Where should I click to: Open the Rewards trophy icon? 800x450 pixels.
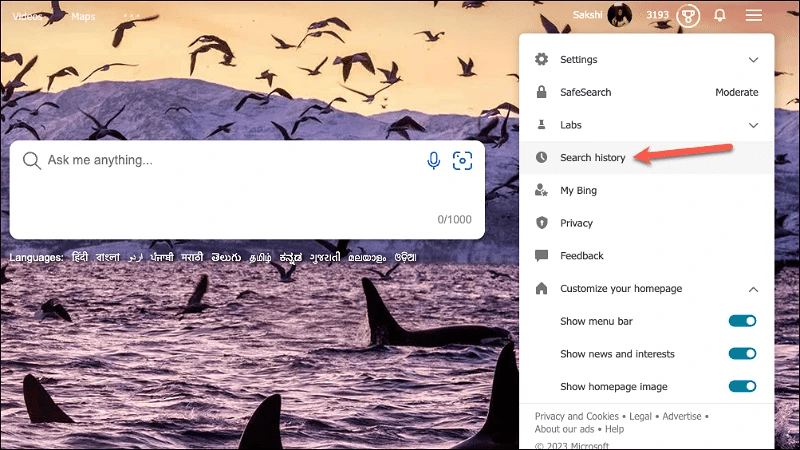point(687,16)
